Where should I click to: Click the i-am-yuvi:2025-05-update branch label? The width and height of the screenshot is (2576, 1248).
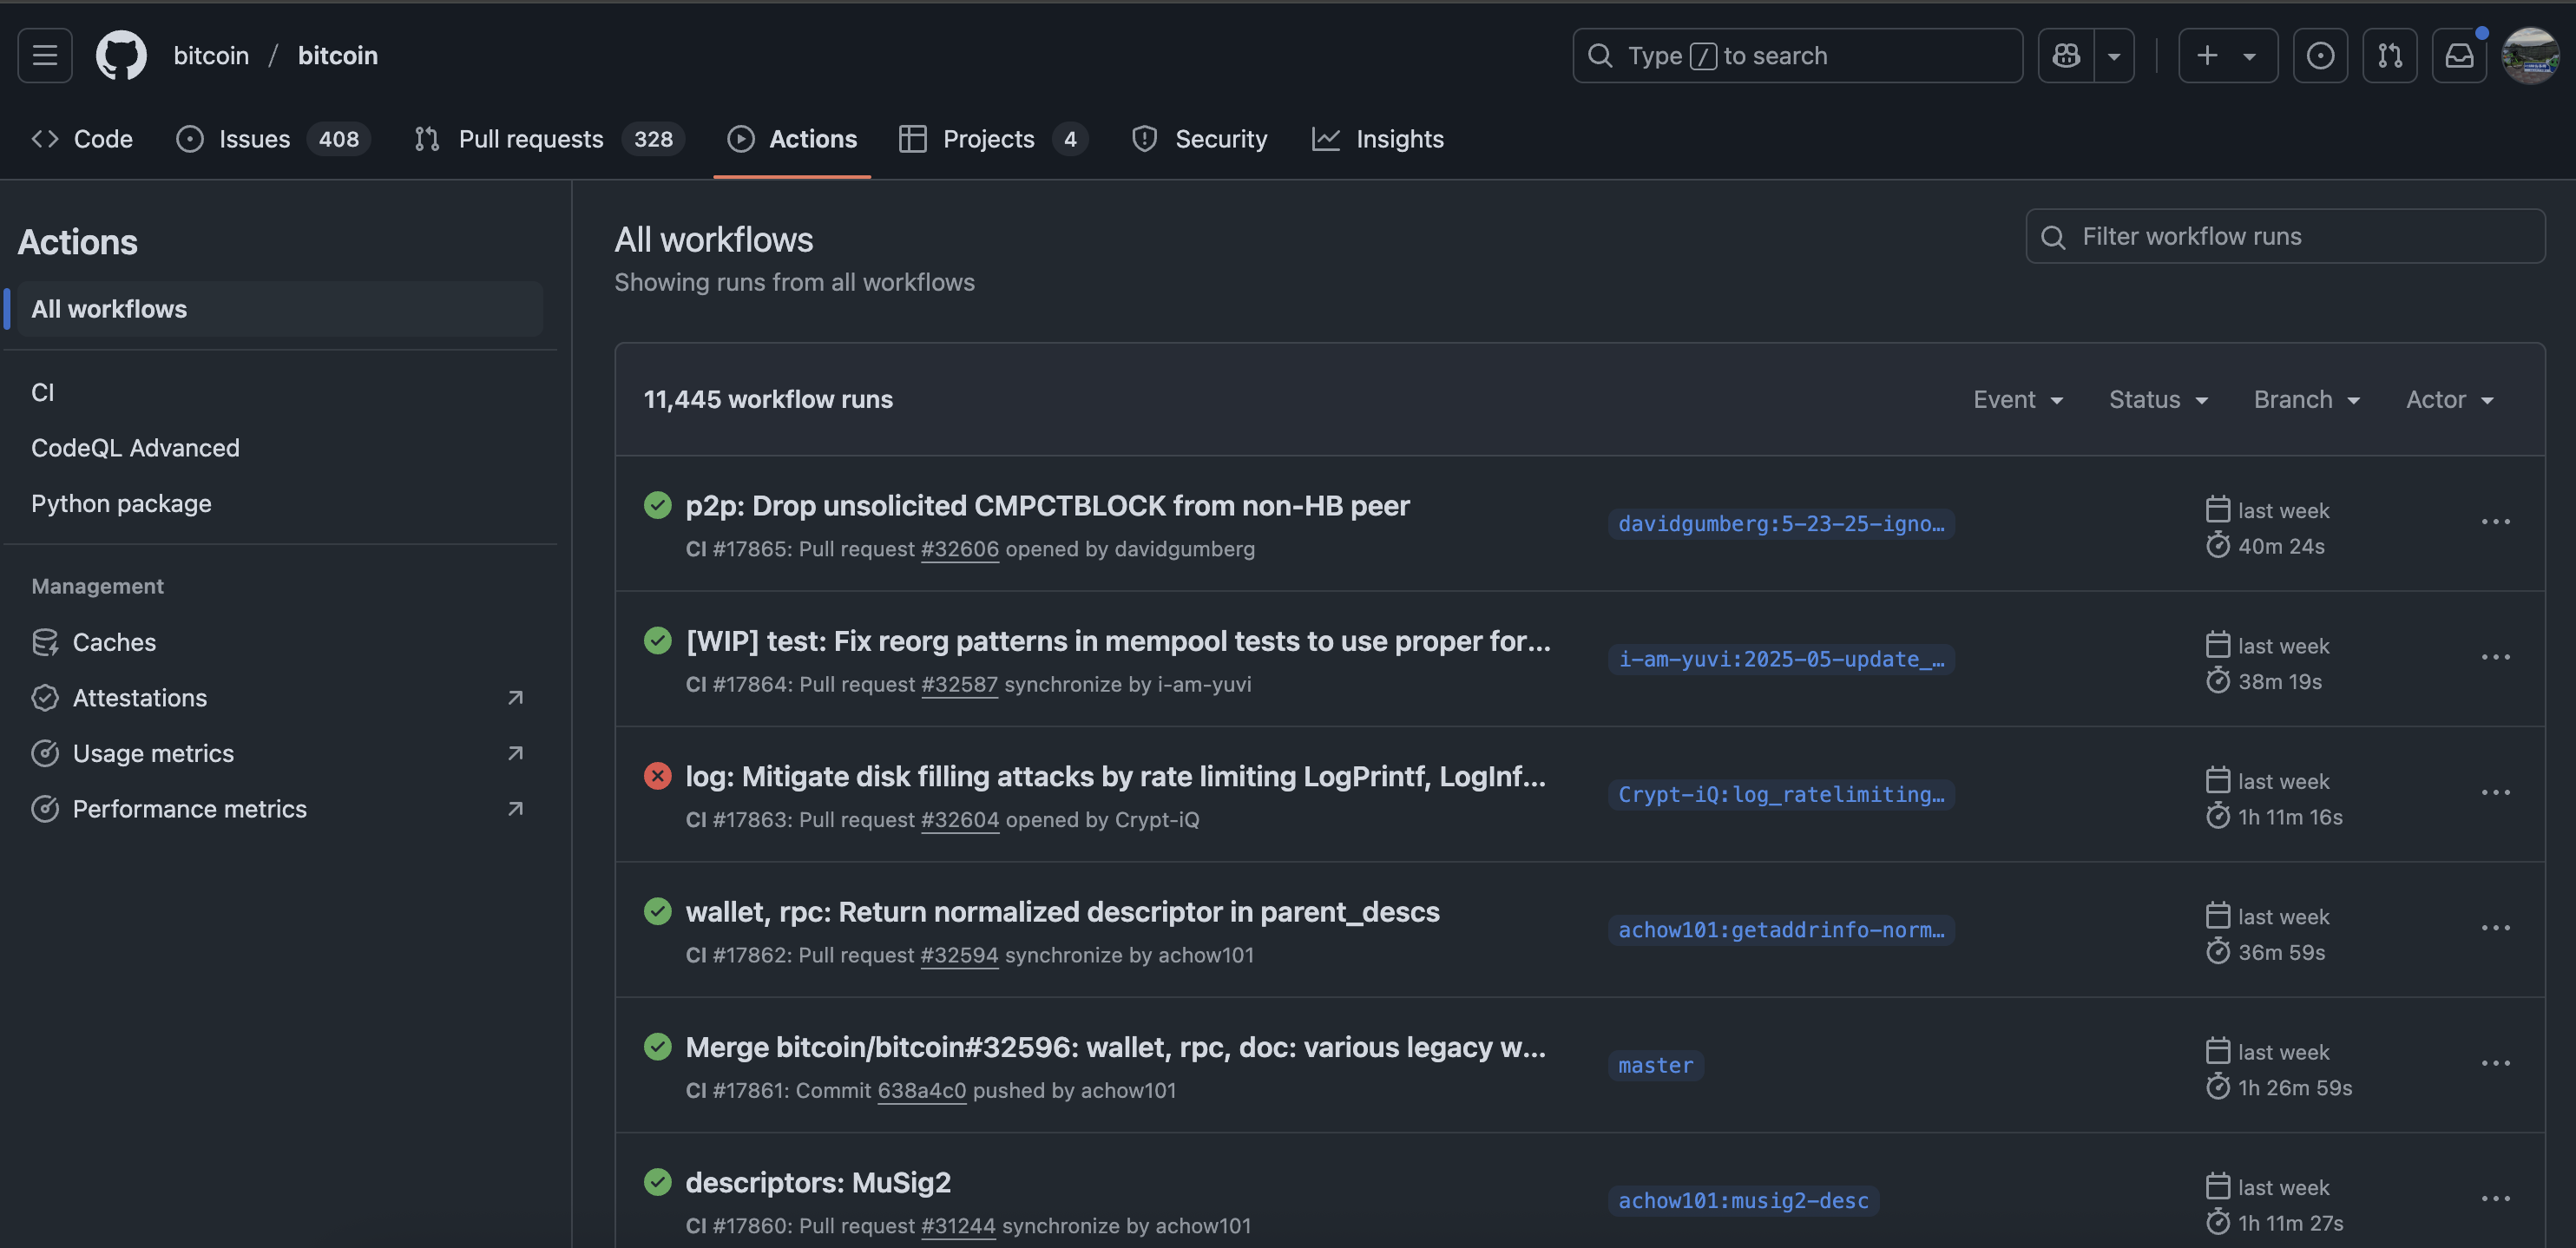coord(1781,659)
